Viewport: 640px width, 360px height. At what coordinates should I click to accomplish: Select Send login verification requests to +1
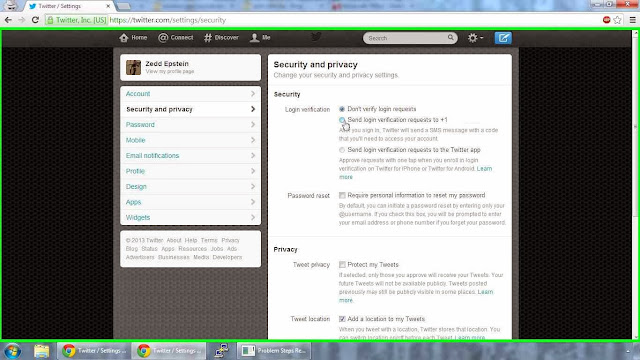click(342, 120)
